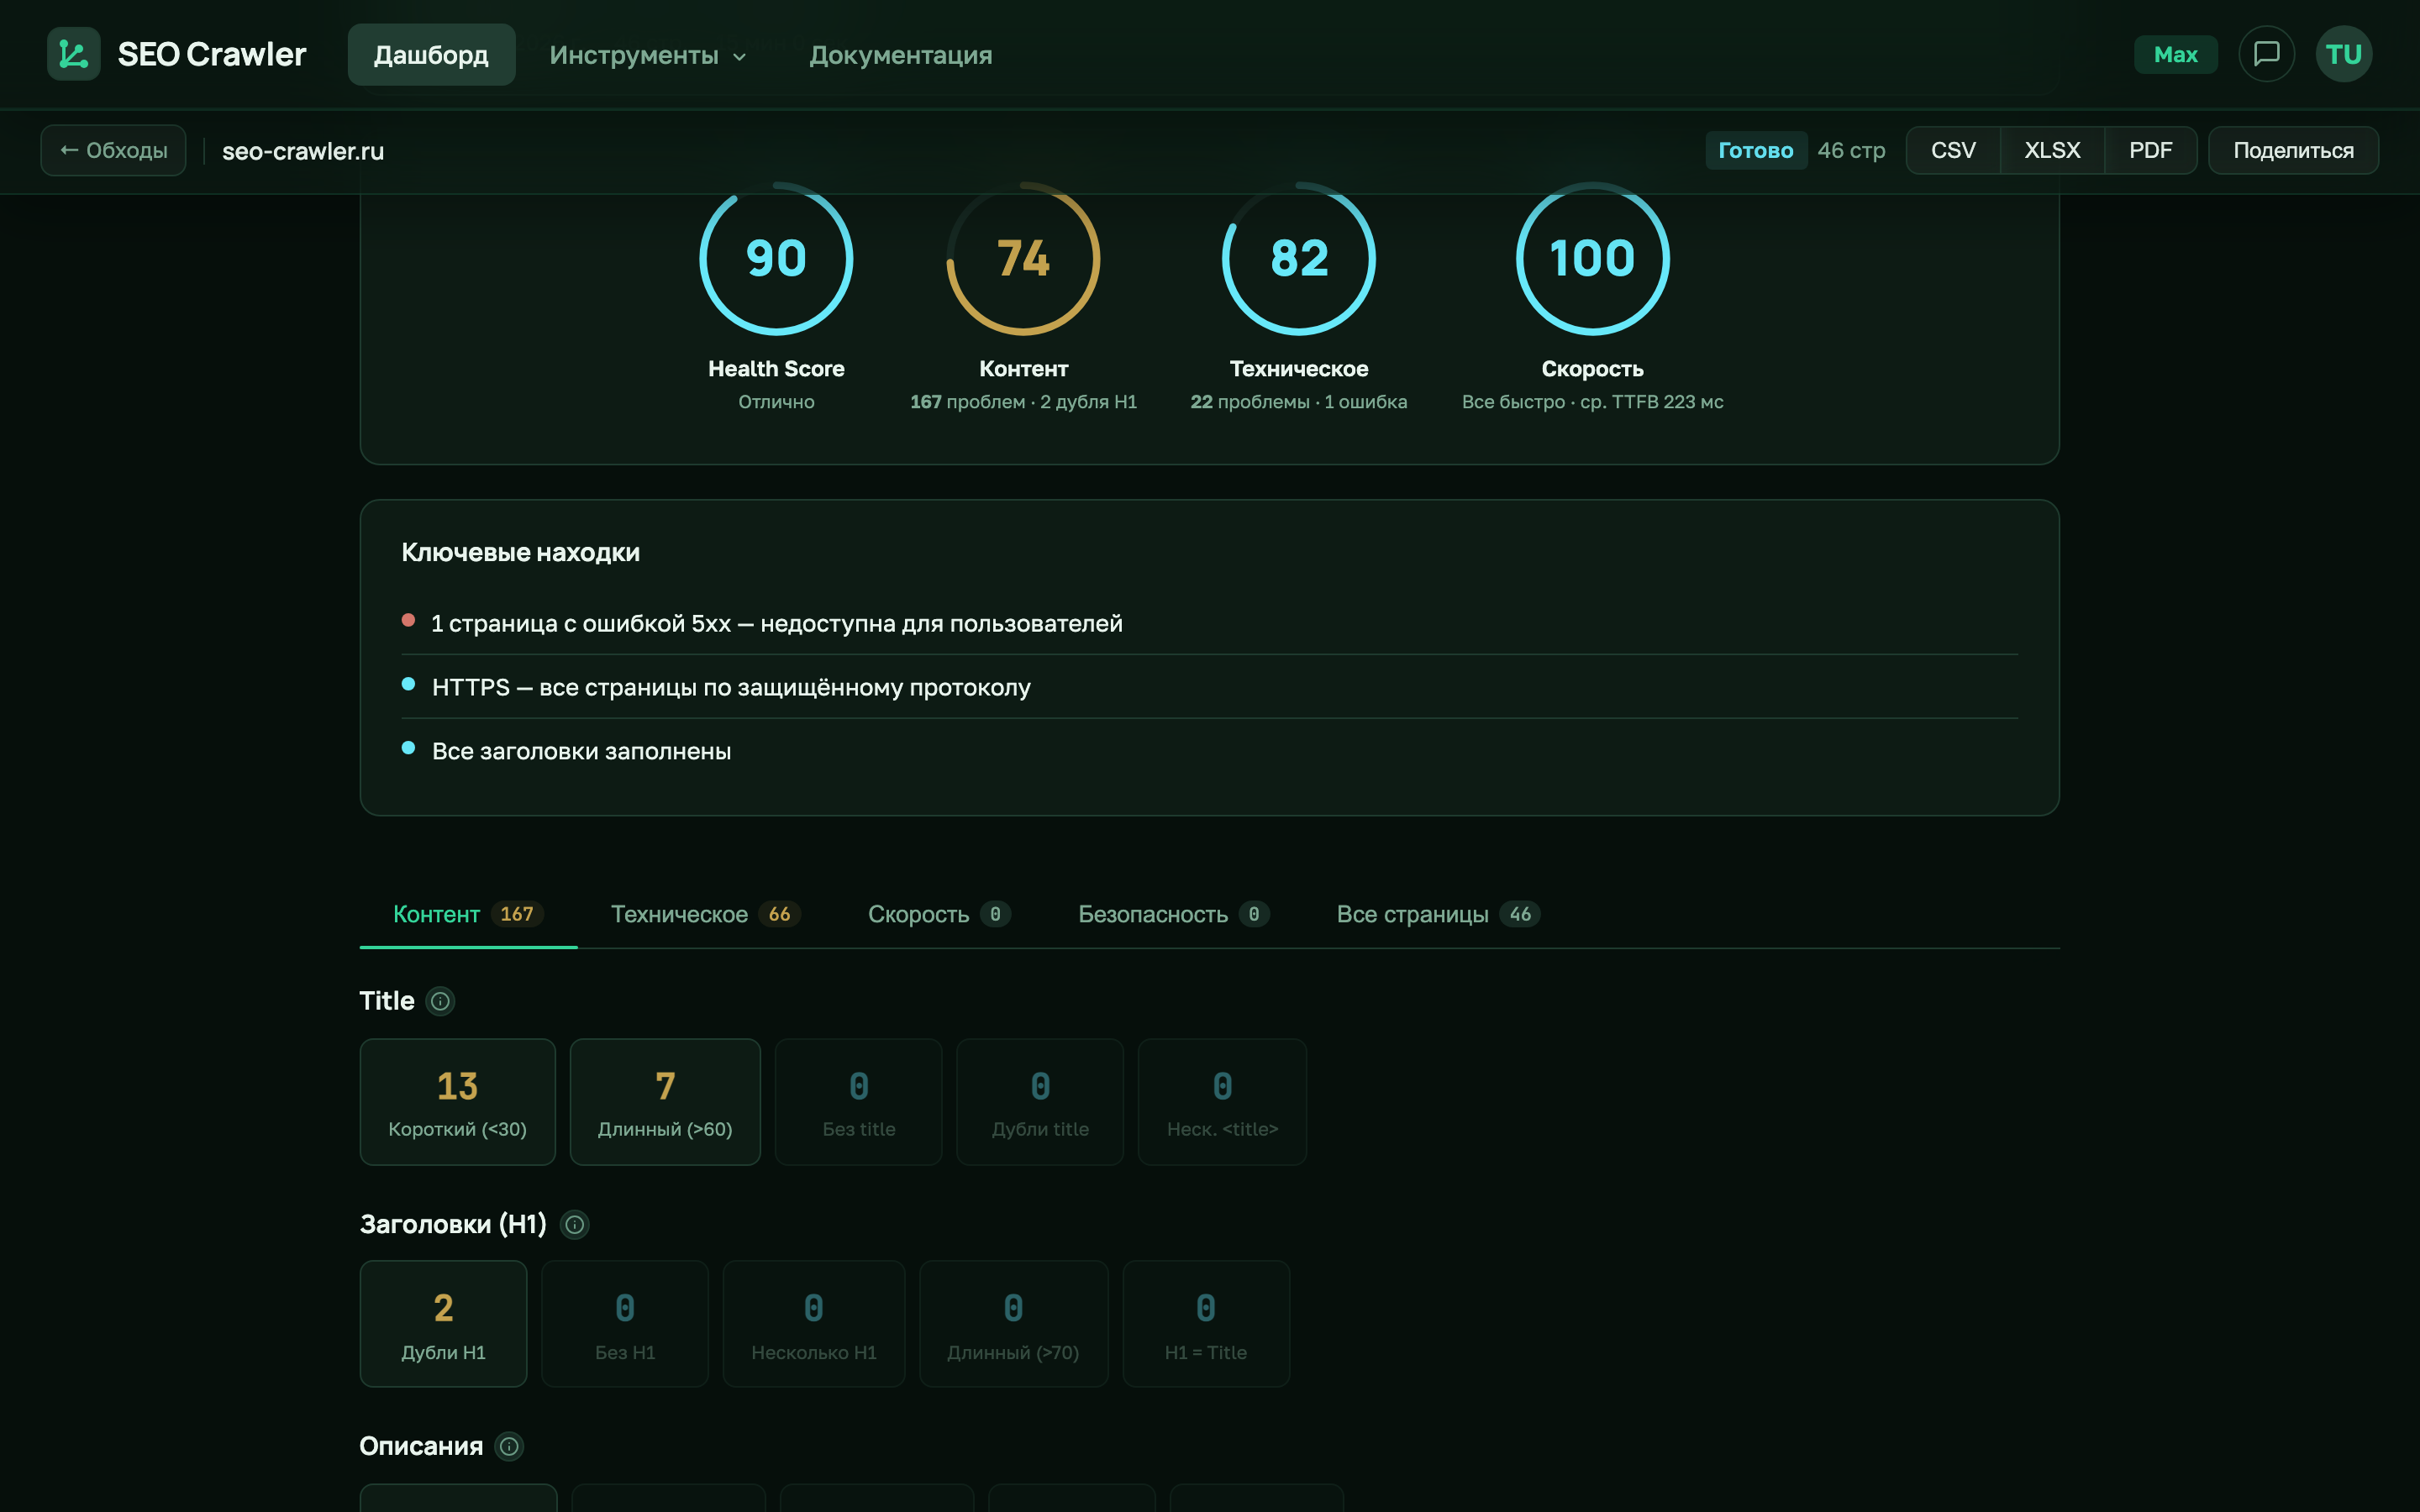Open the H1 = Title card
The image size is (2420, 1512).
[1206, 1324]
